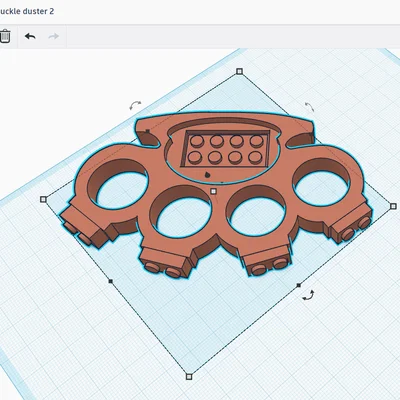The image size is (400, 400).
Task: Click the upper-right rotation arrow handle
Action: 309,107
